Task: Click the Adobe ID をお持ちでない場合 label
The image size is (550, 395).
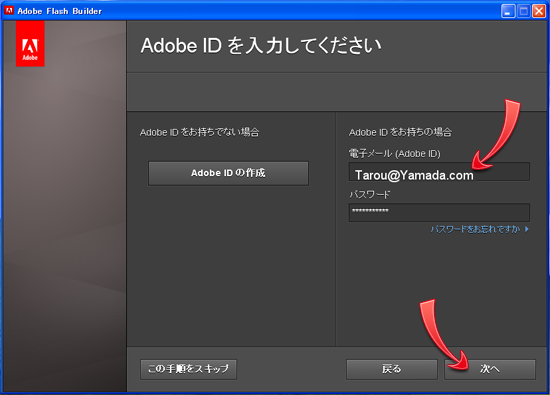Action: (200, 132)
